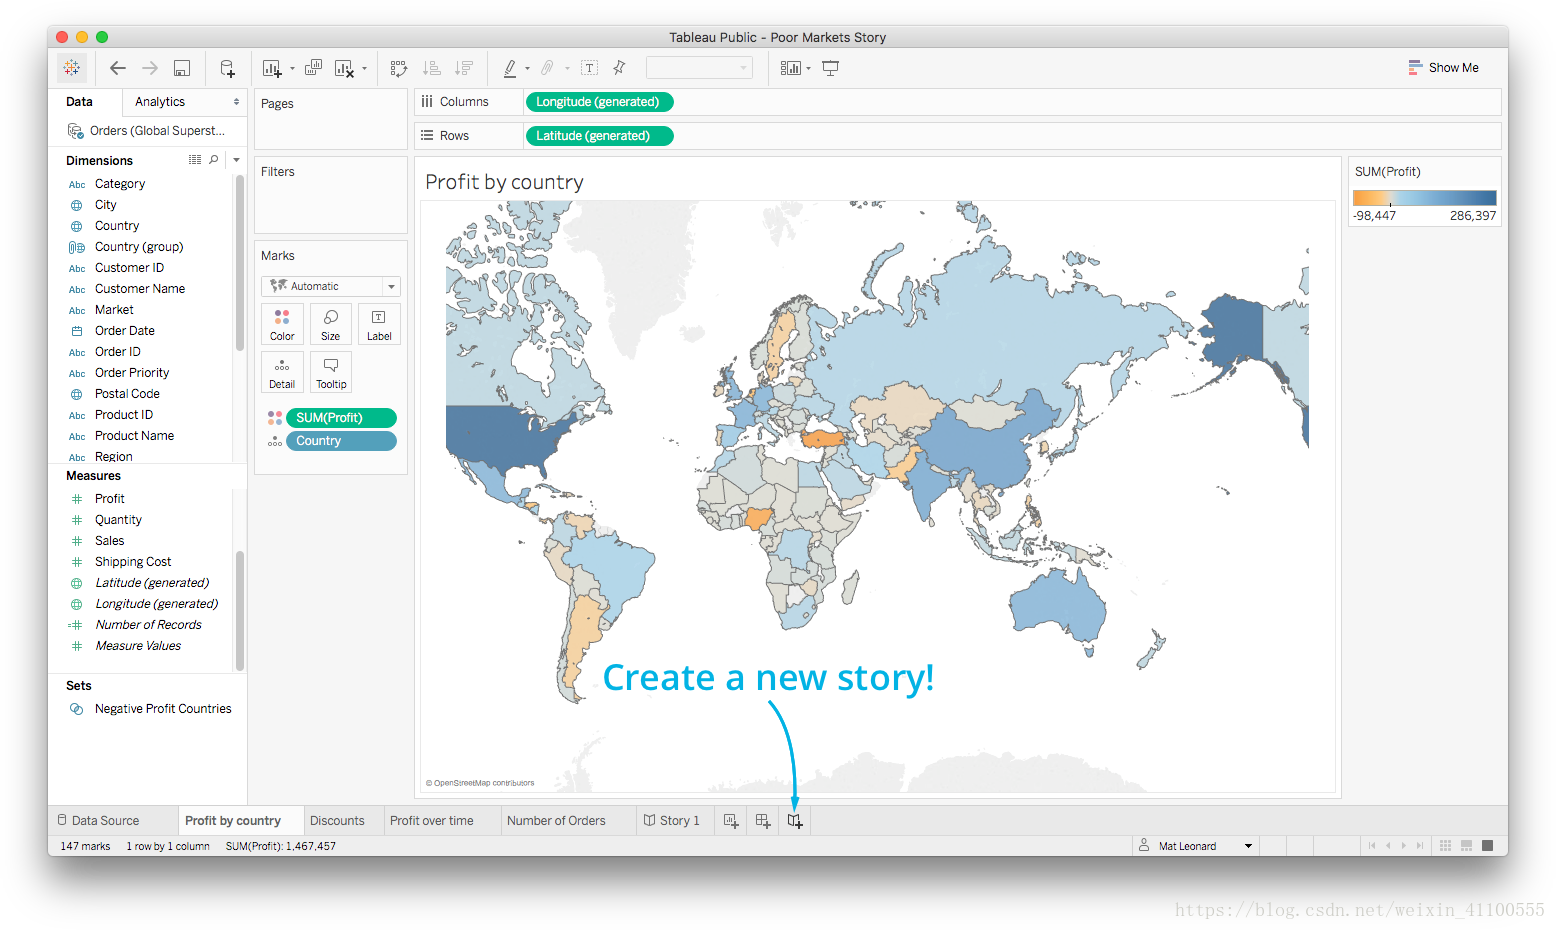Viewport: 1556px width, 930px height.
Task: Click the Longitude (generated) pill in Columns
Action: tap(598, 102)
